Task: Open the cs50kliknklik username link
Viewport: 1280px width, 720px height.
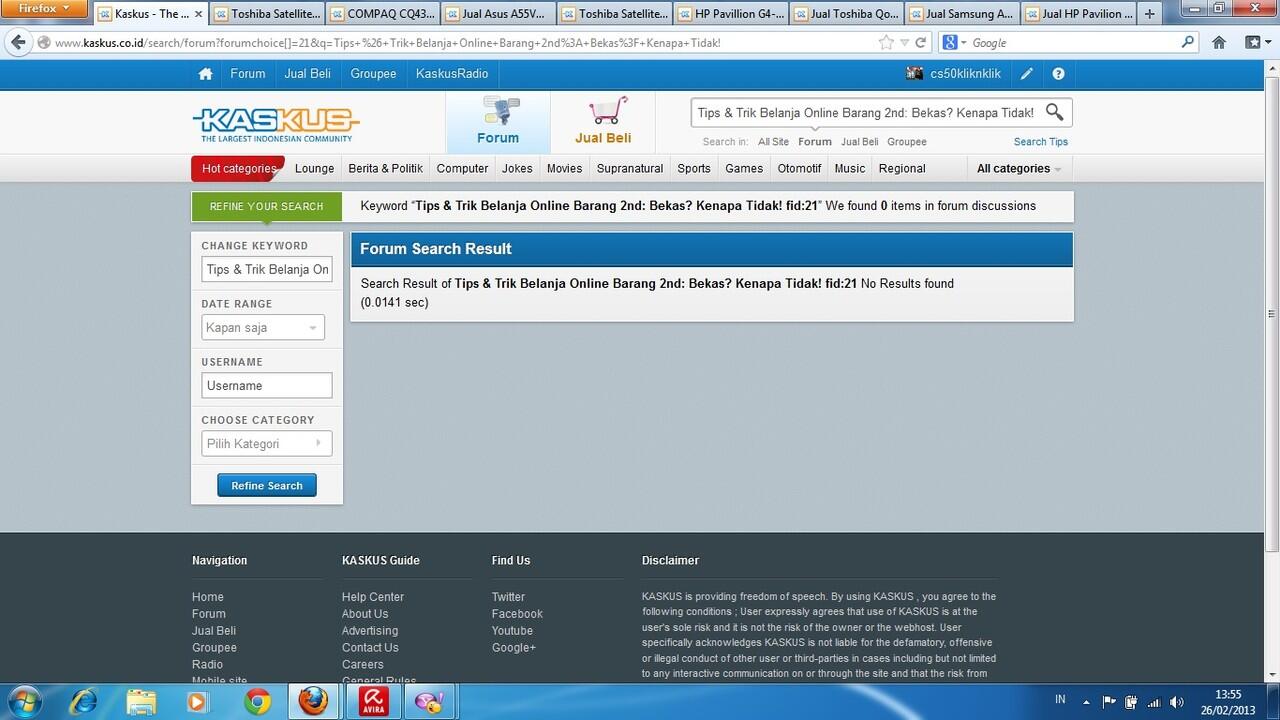Action: tap(965, 74)
